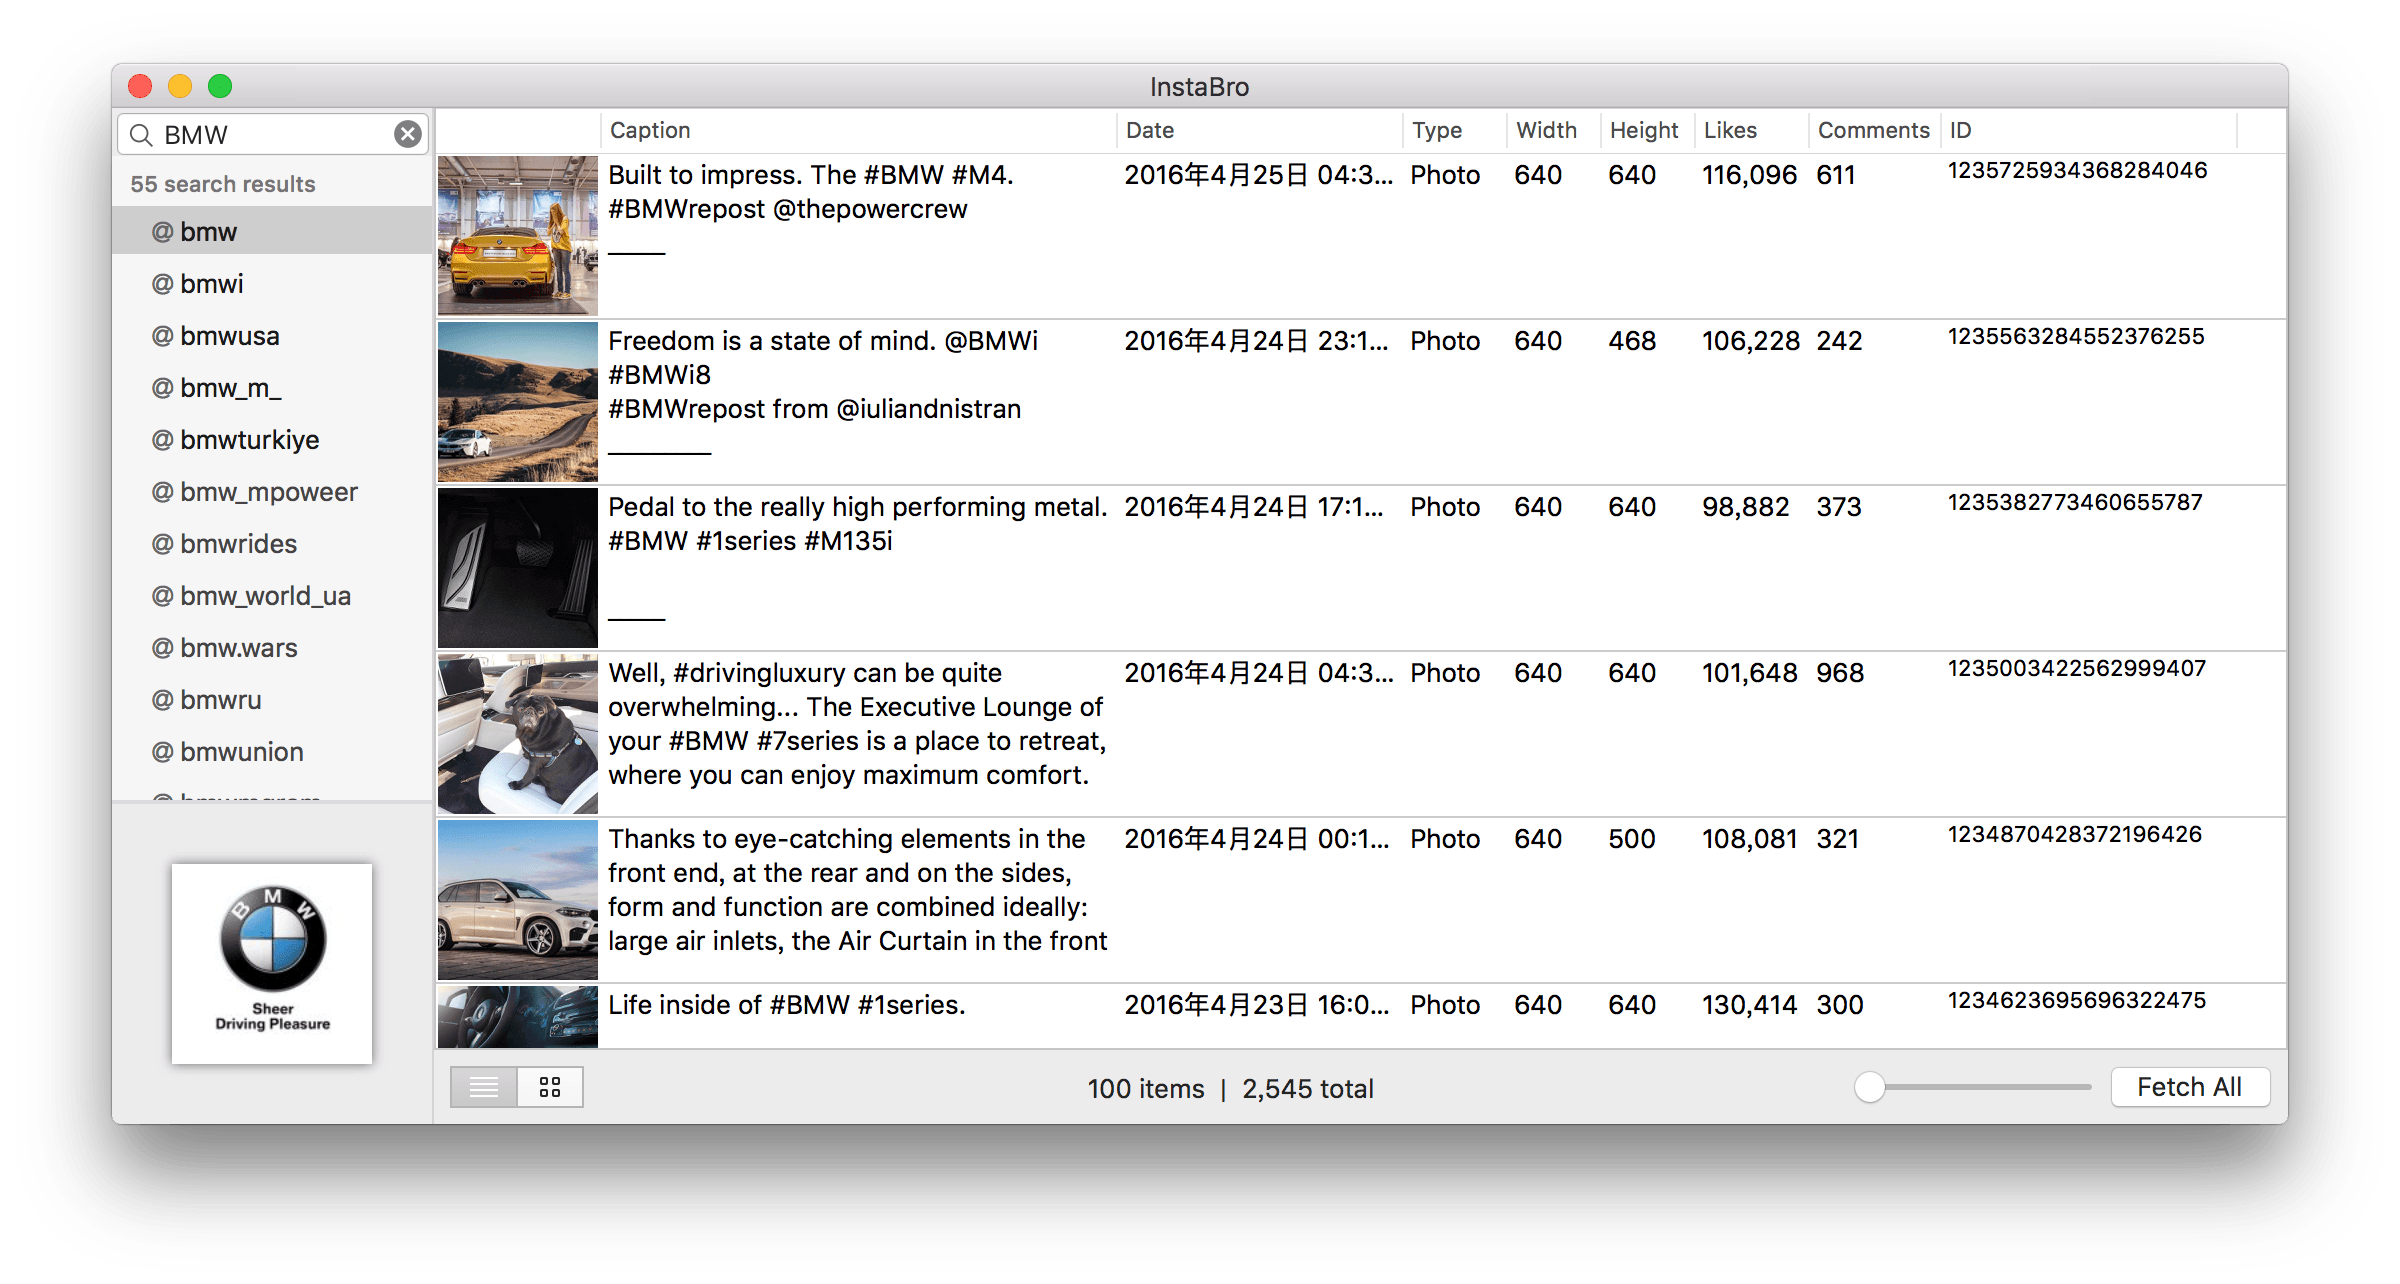2400x1284 pixels.
Task: Select the @ bmw.wars account
Action: 272,647
